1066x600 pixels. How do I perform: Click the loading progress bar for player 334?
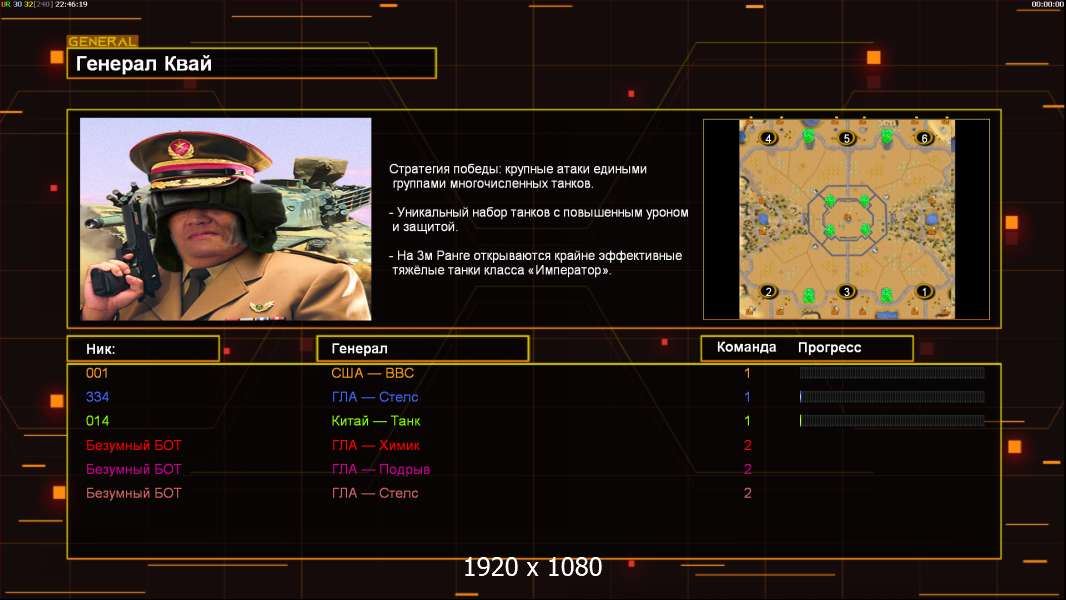[x=892, y=396]
